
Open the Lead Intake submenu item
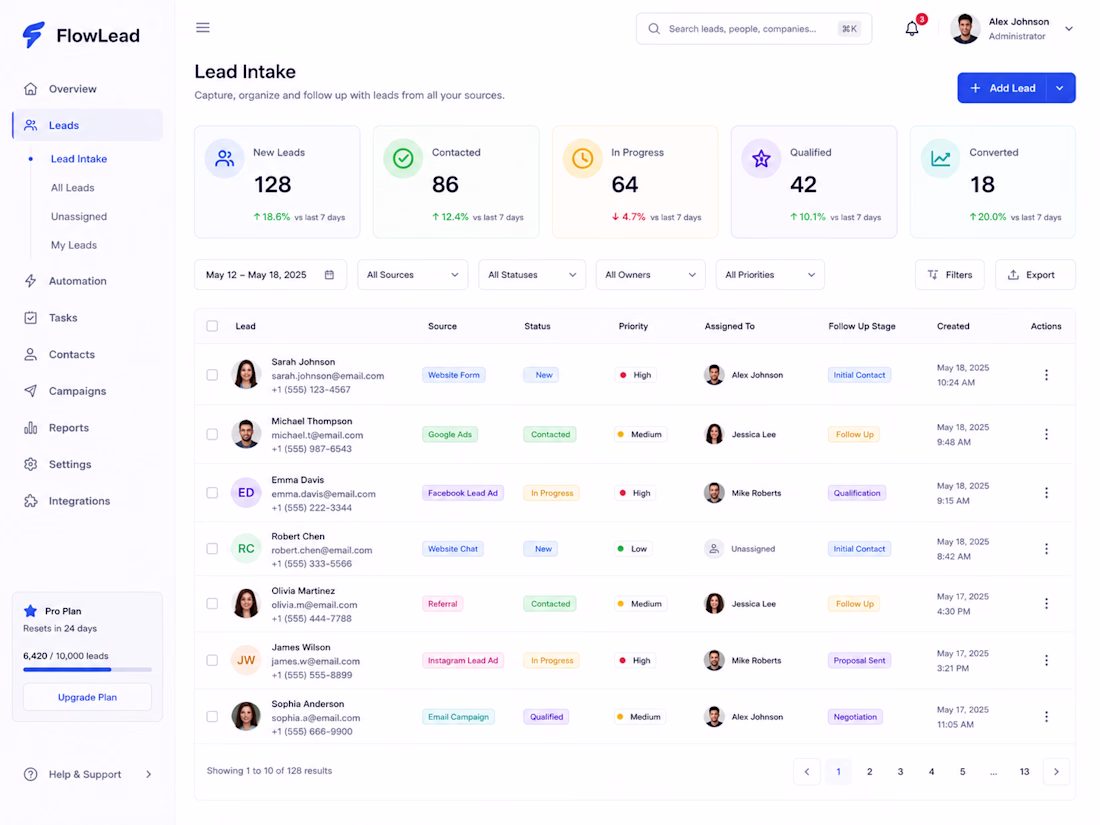pos(79,159)
